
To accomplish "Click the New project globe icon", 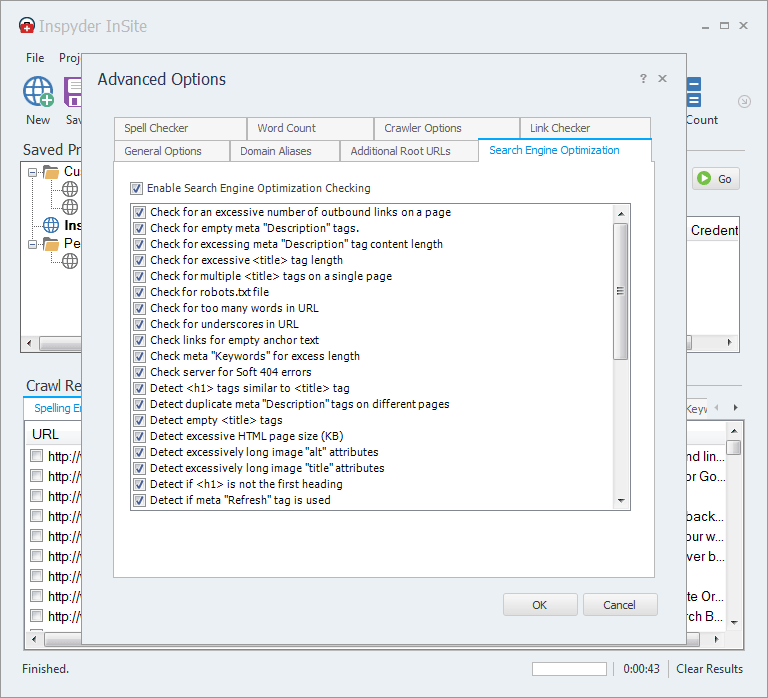I will tap(38, 92).
